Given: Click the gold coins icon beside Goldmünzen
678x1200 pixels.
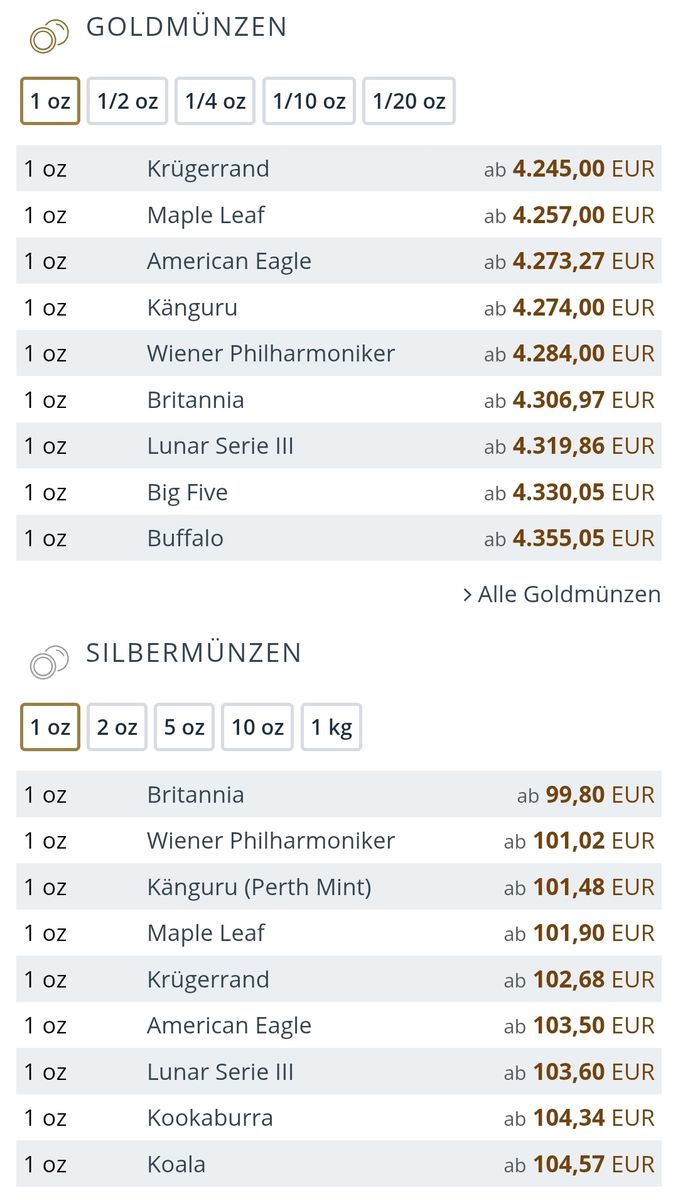Looking at the screenshot, I should (49, 37).
